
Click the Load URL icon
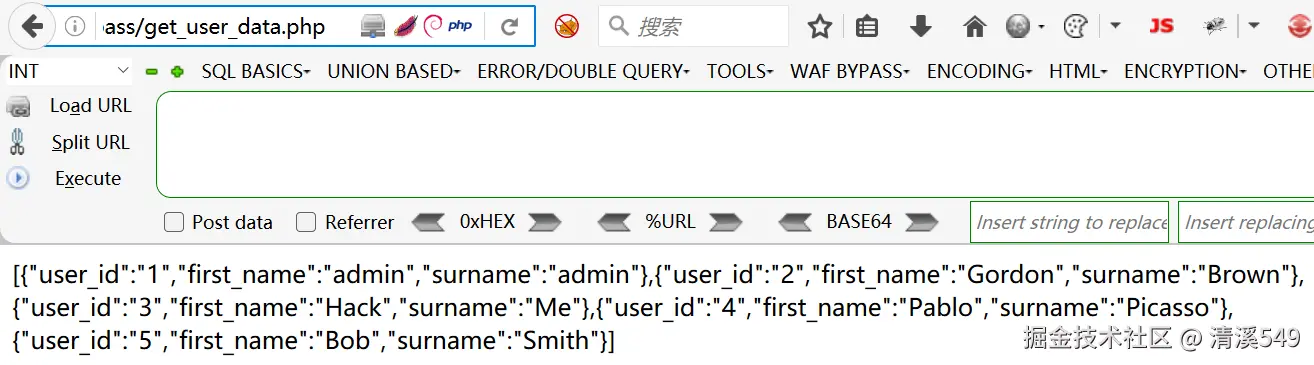[x=19, y=107]
